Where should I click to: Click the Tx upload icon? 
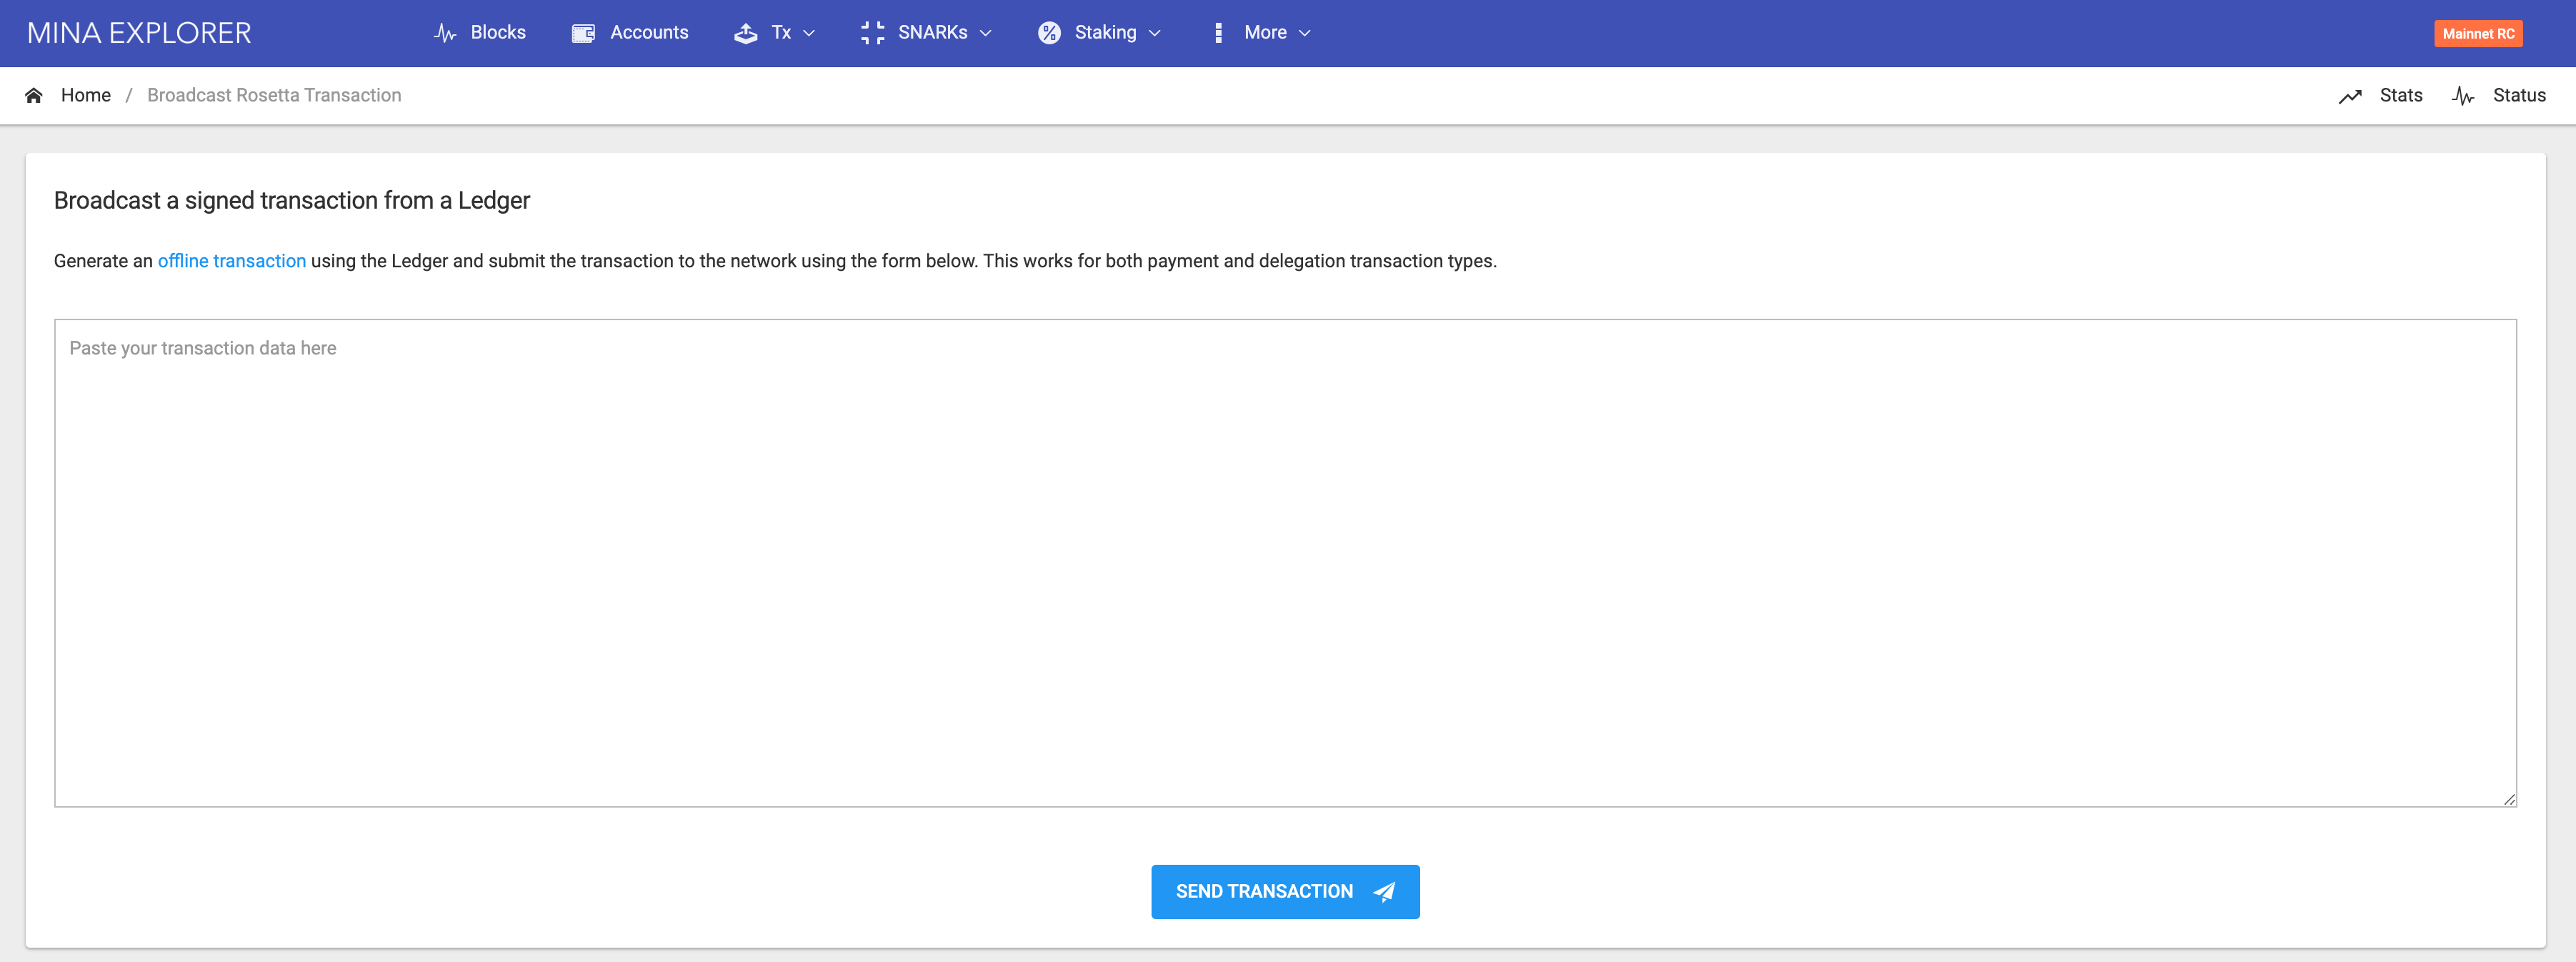click(746, 33)
